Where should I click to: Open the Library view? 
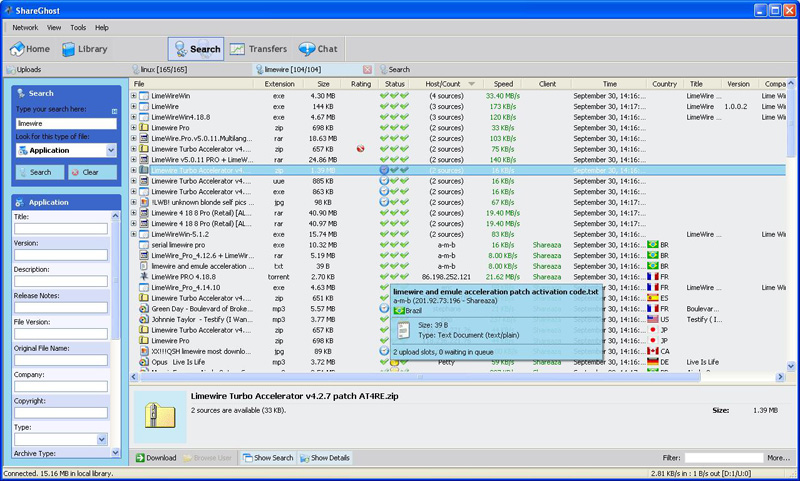coord(85,49)
